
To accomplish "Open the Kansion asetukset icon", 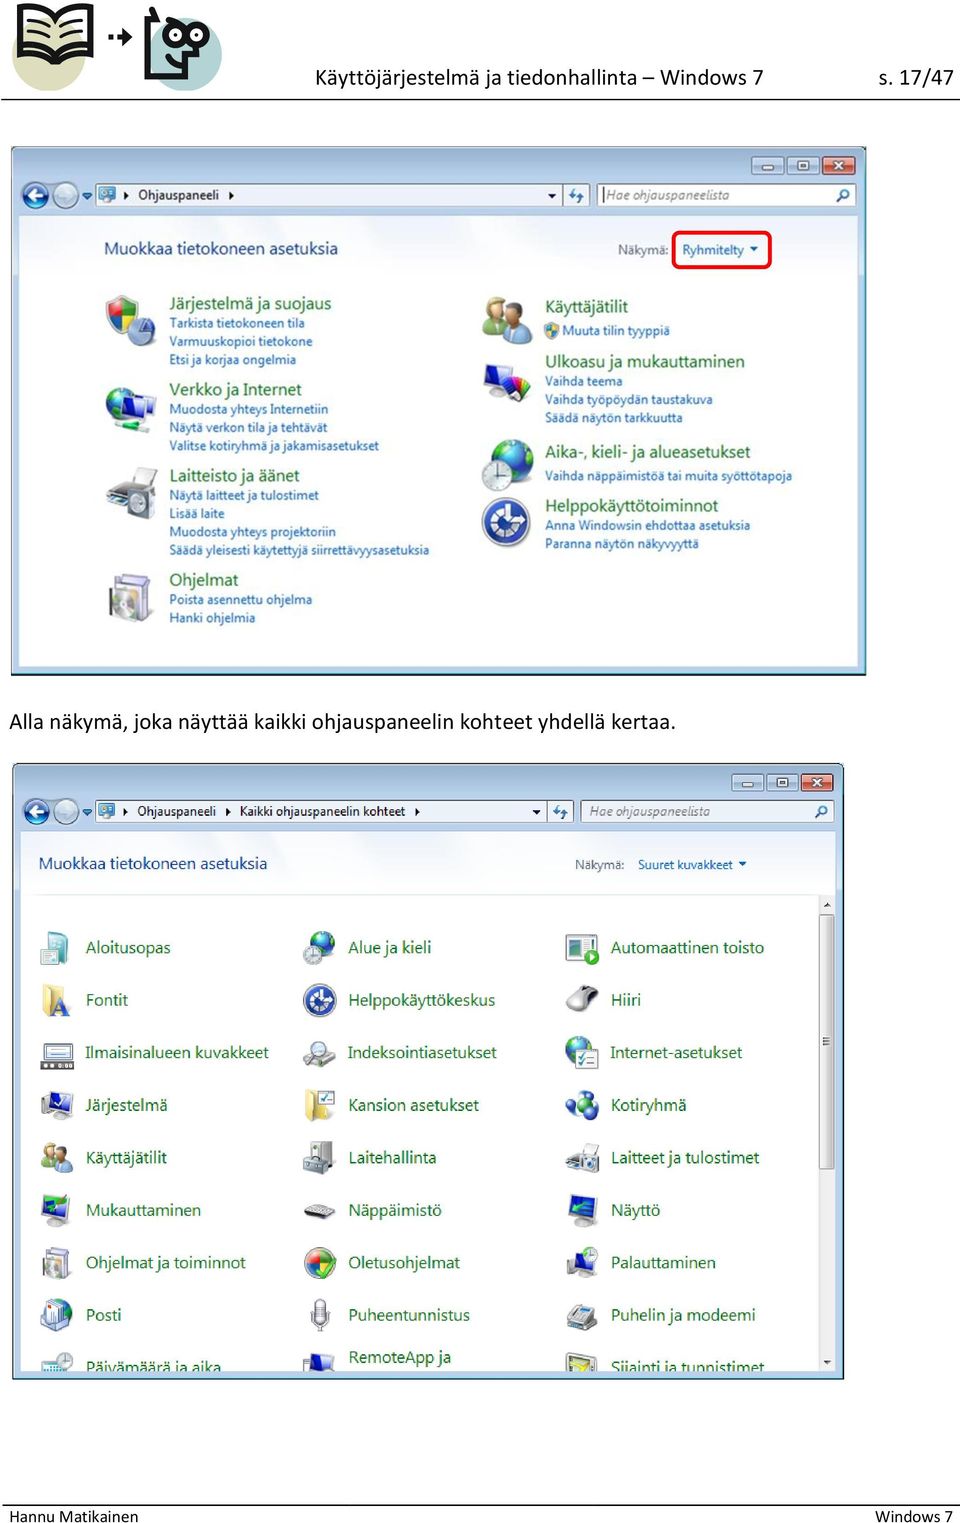I will coord(319,1105).
